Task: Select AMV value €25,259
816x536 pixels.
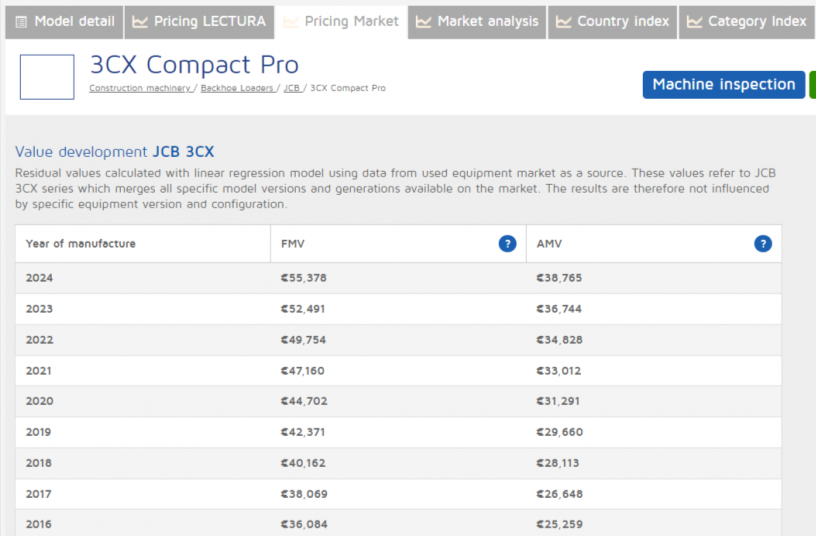Action: pos(559,524)
